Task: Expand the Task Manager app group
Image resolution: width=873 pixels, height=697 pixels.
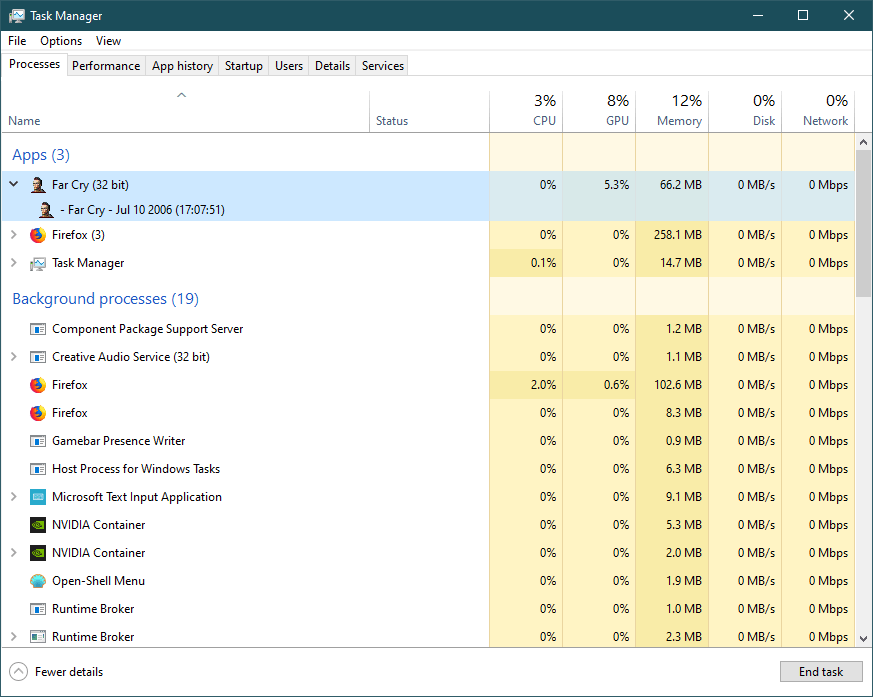Action: pyautogui.click(x=14, y=263)
